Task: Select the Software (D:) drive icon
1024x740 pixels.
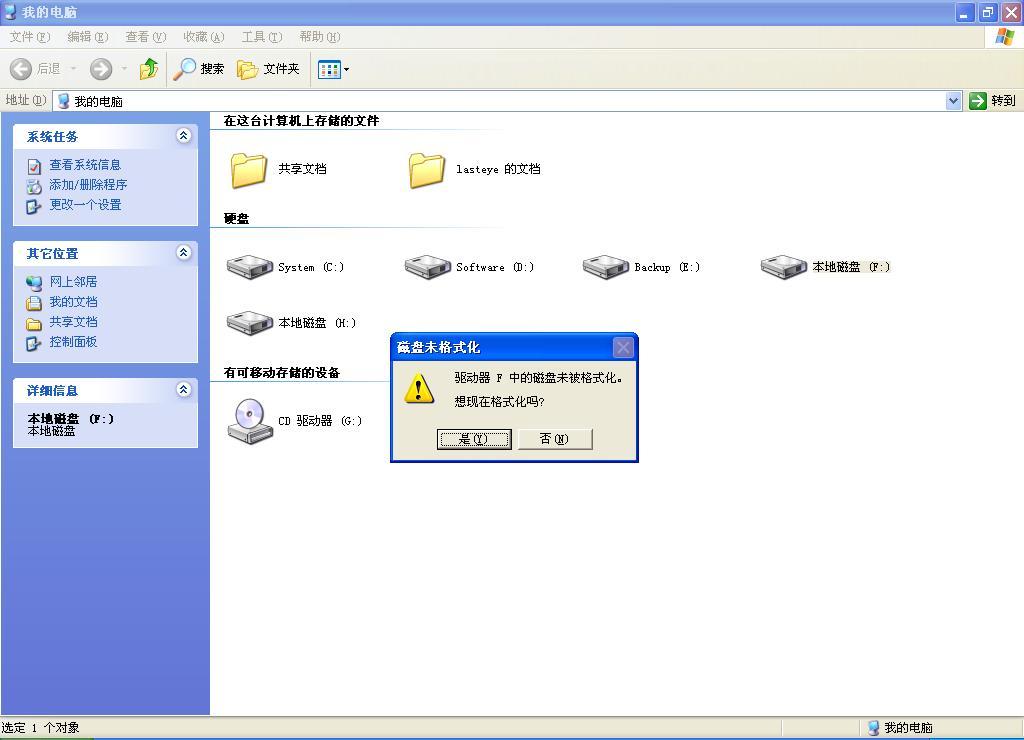Action: pos(428,267)
